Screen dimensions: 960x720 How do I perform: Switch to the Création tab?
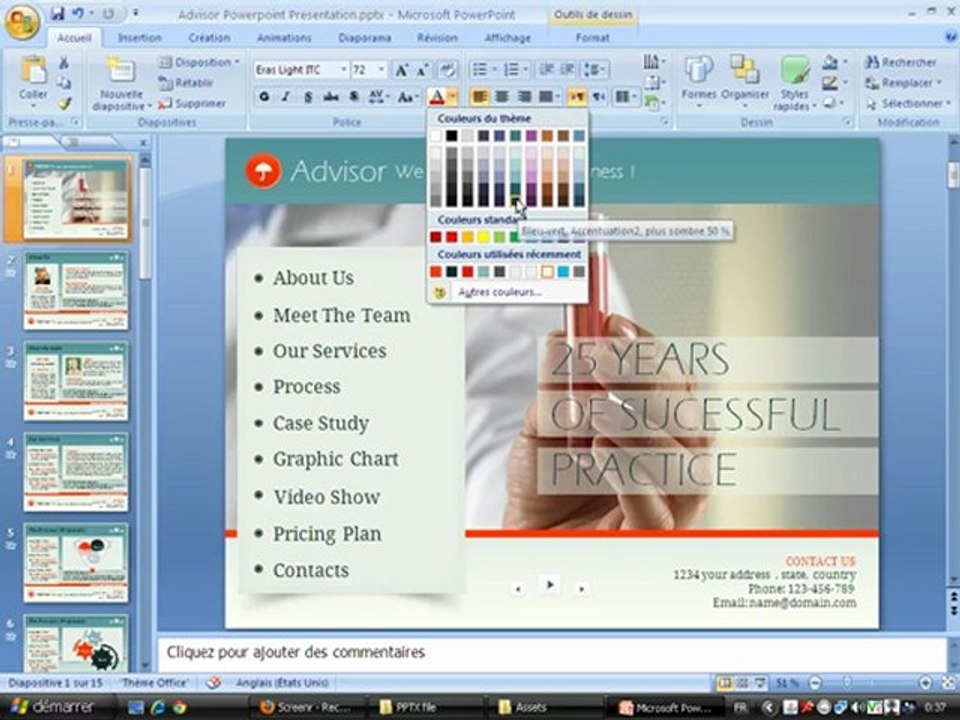click(x=209, y=37)
